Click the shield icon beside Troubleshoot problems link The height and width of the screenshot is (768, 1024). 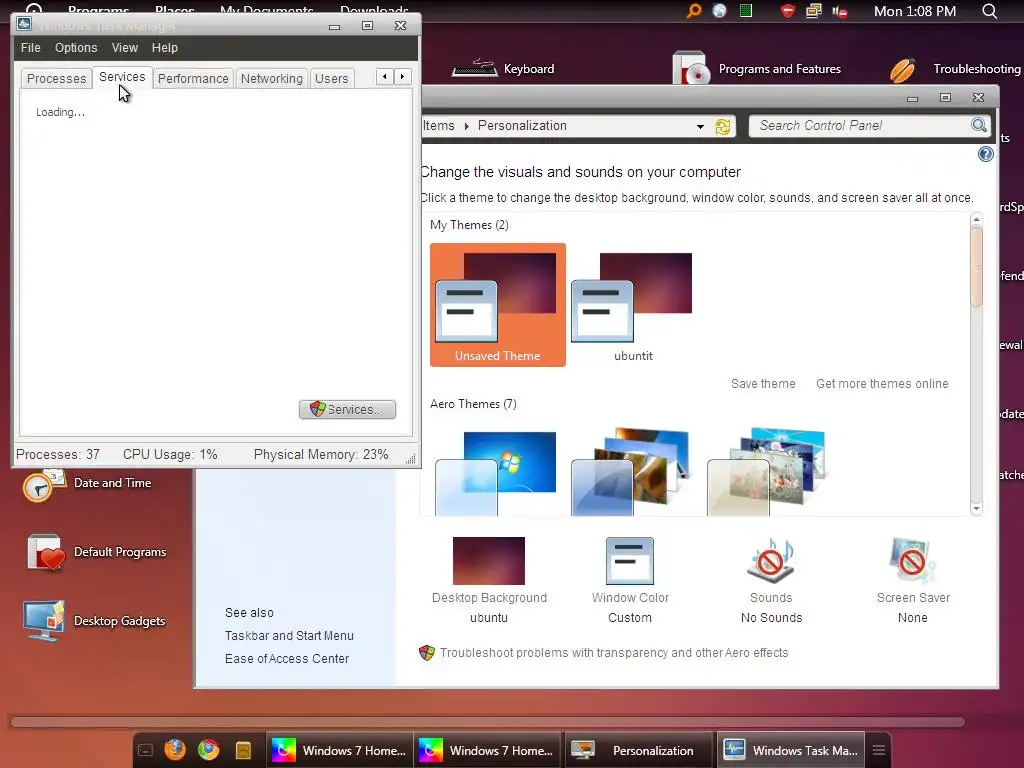tap(426, 653)
